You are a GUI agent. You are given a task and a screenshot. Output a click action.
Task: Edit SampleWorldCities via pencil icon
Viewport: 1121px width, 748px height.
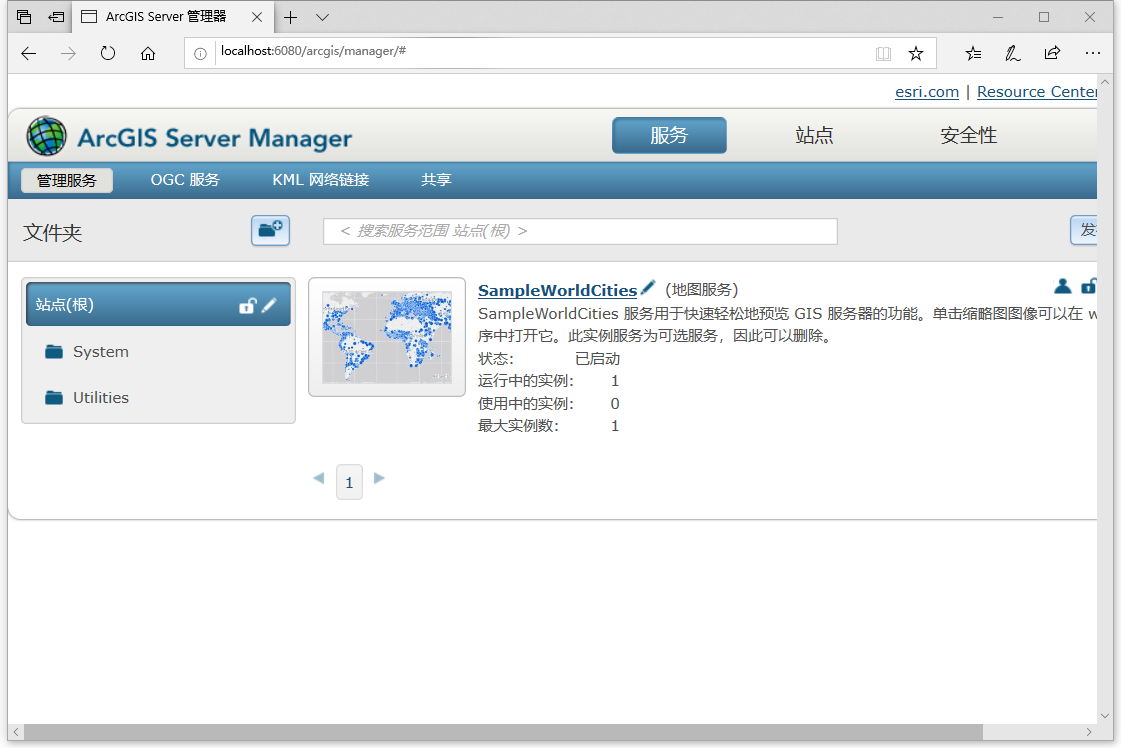648,287
